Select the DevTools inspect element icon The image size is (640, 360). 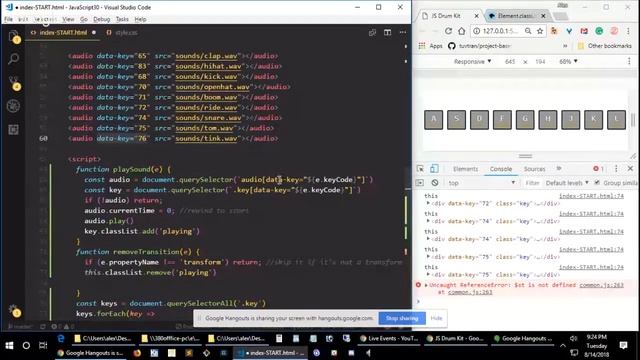pyautogui.click(x=420, y=169)
